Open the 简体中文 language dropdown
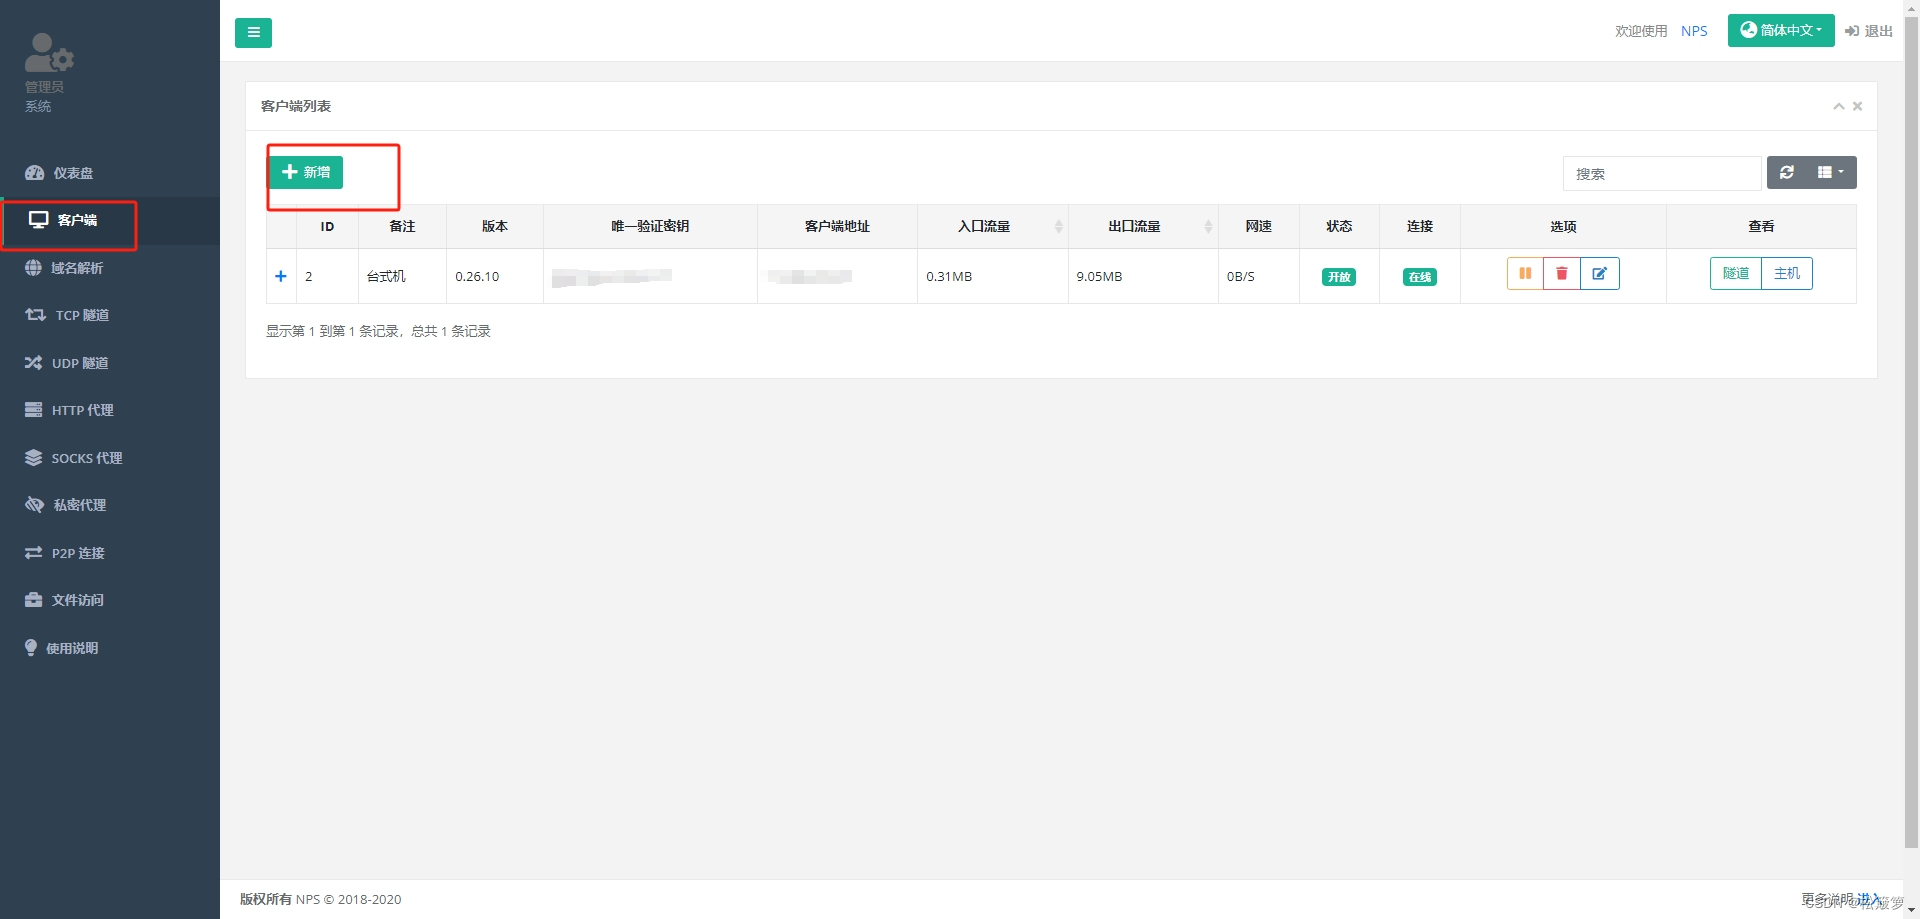Screen dimensions: 1920x919 (1781, 30)
